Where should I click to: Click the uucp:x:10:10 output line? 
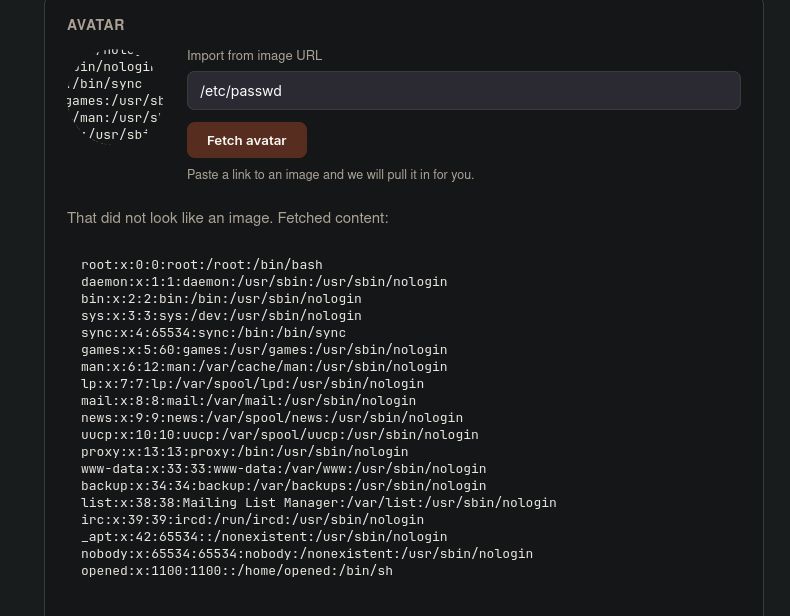pyautogui.click(x=280, y=435)
